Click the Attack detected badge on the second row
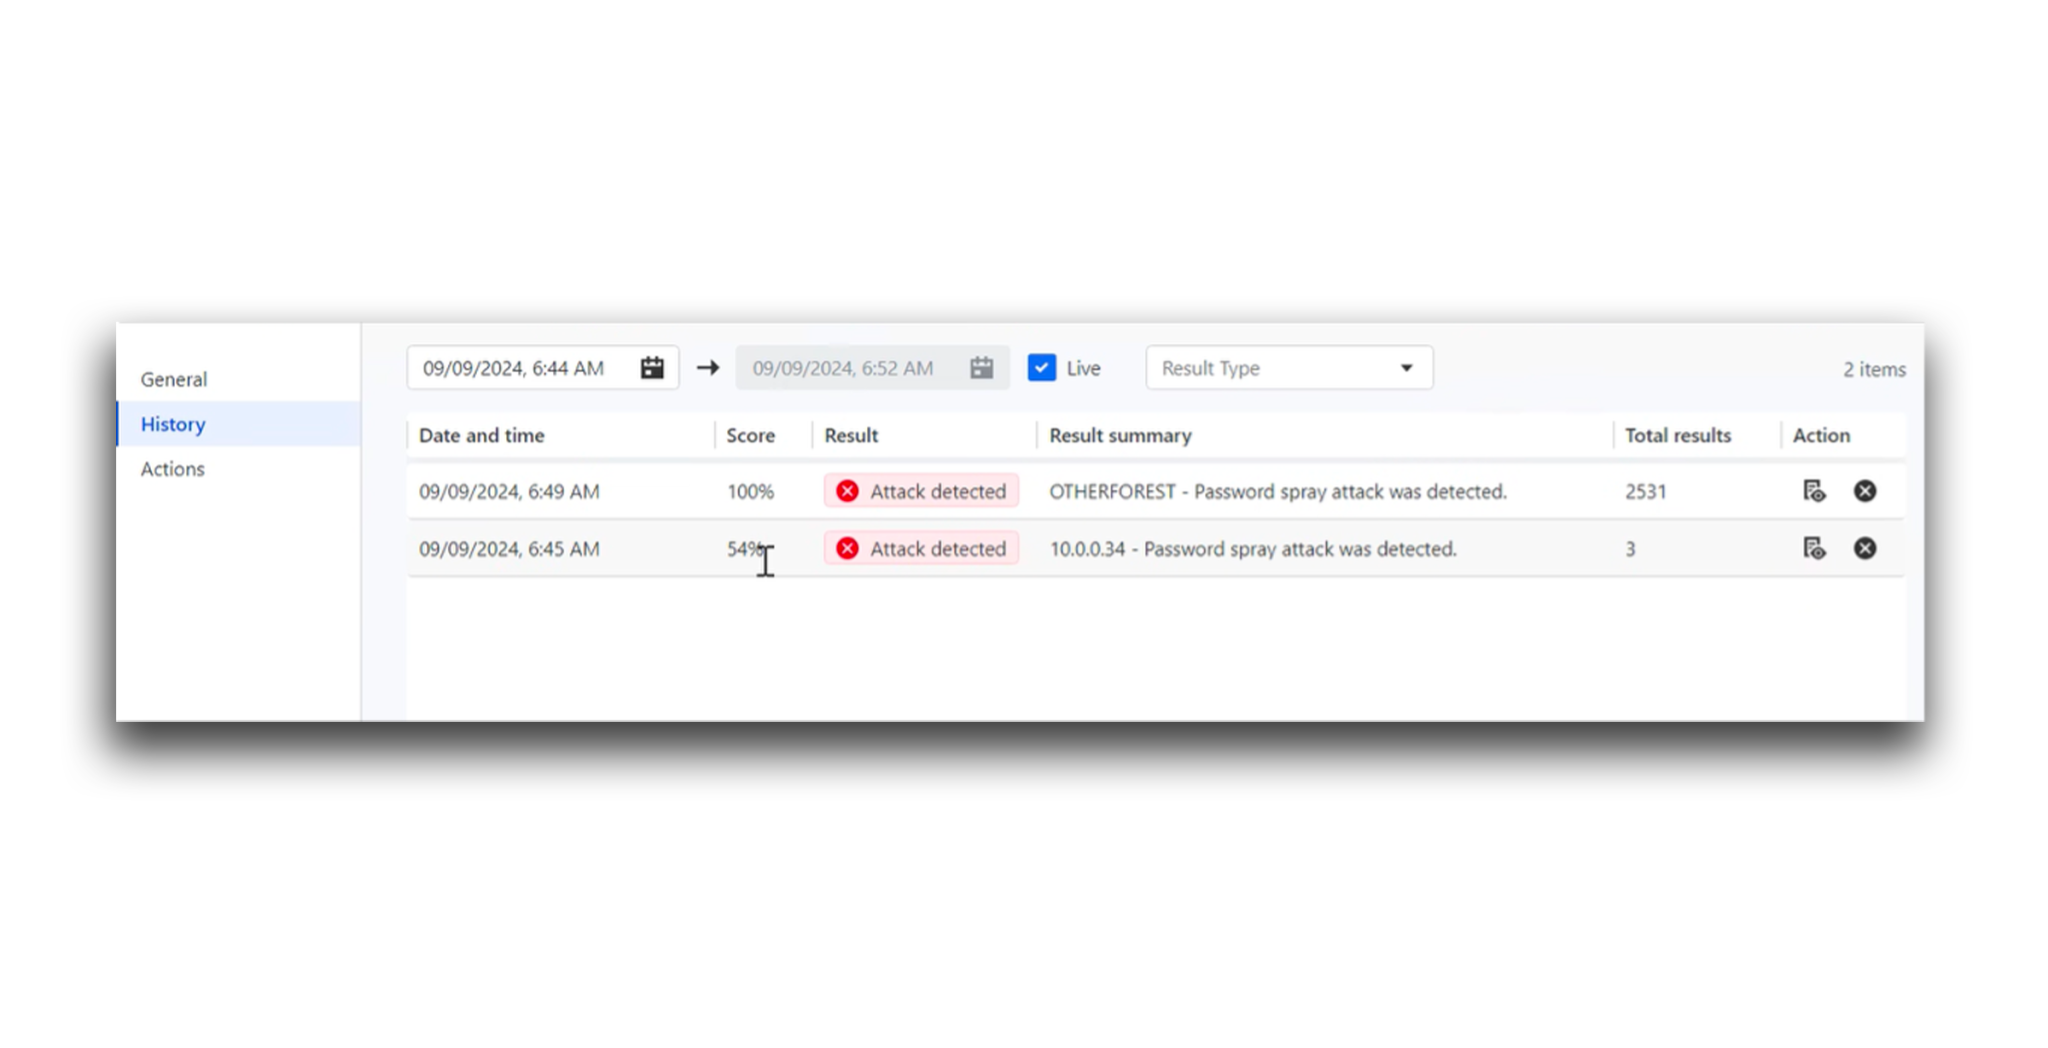The image size is (2048, 1048). [x=920, y=548]
